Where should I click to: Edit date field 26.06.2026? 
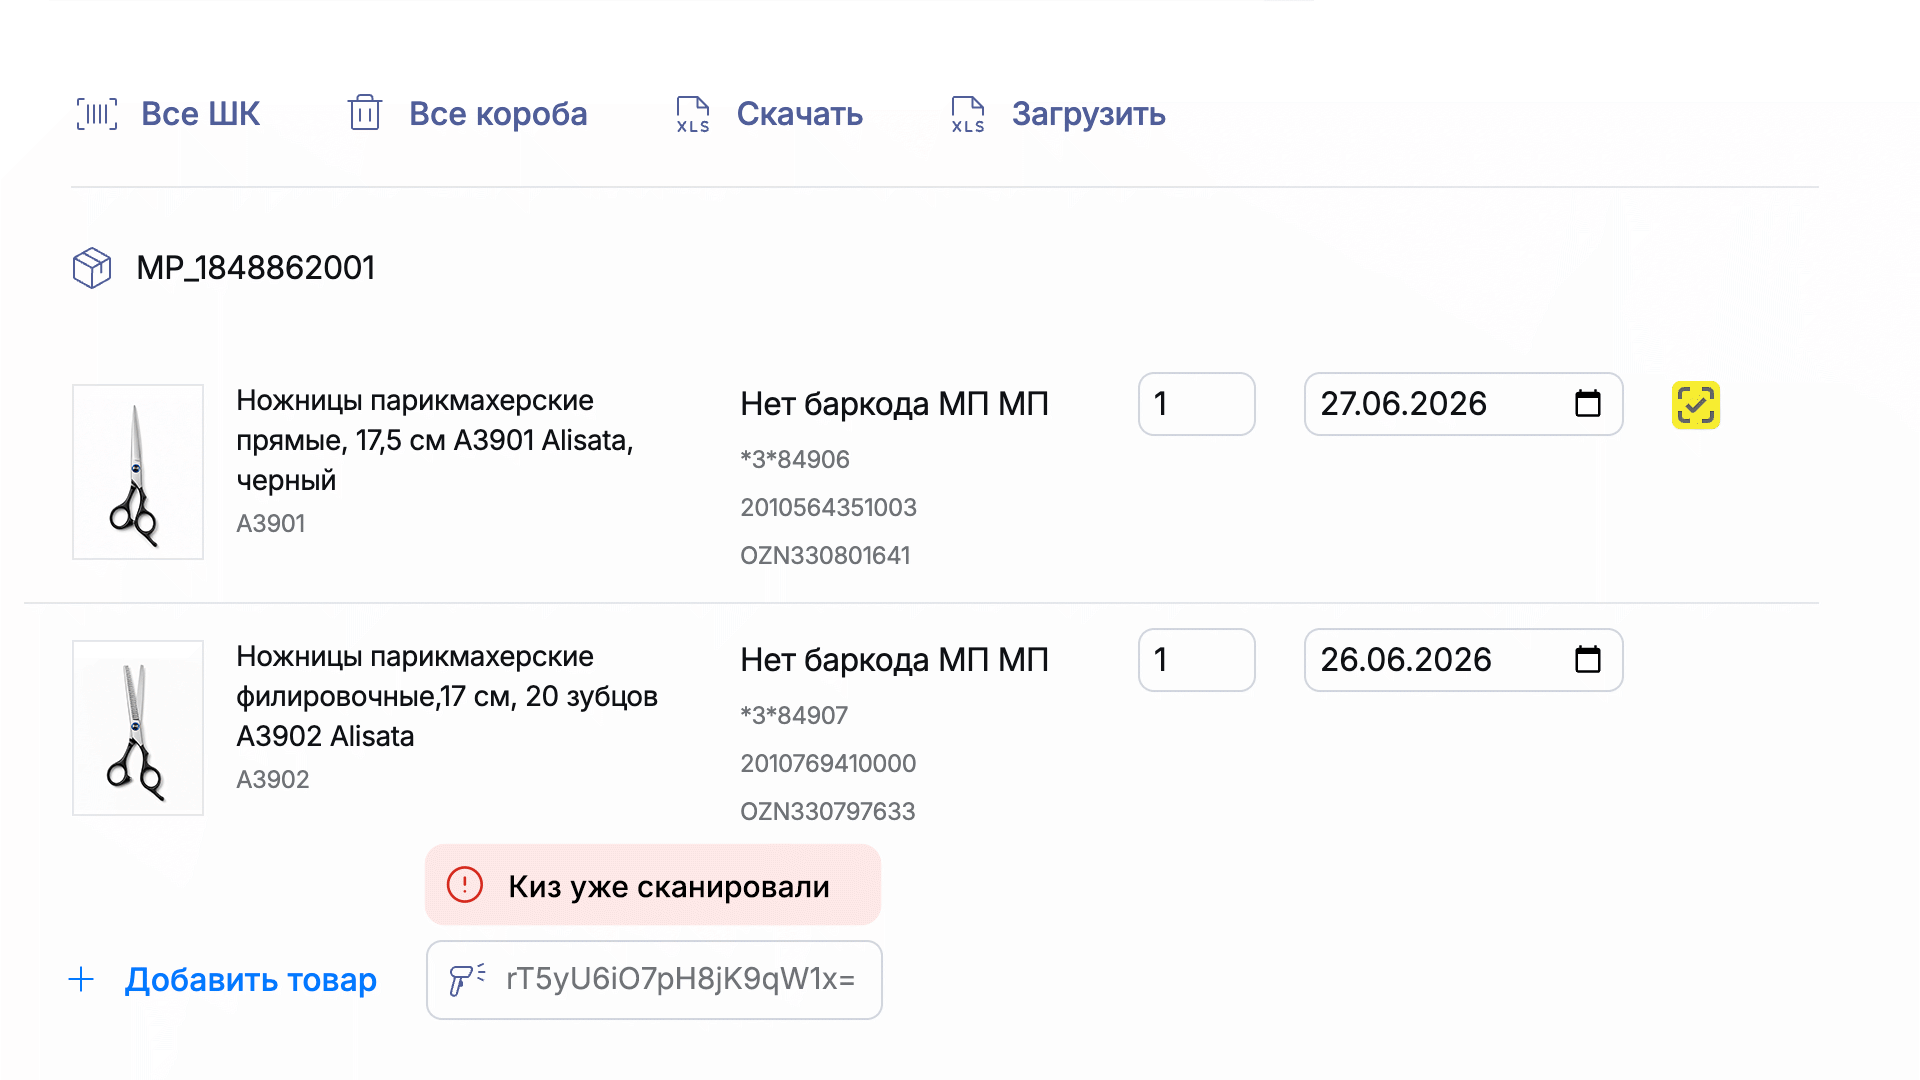click(x=1463, y=660)
